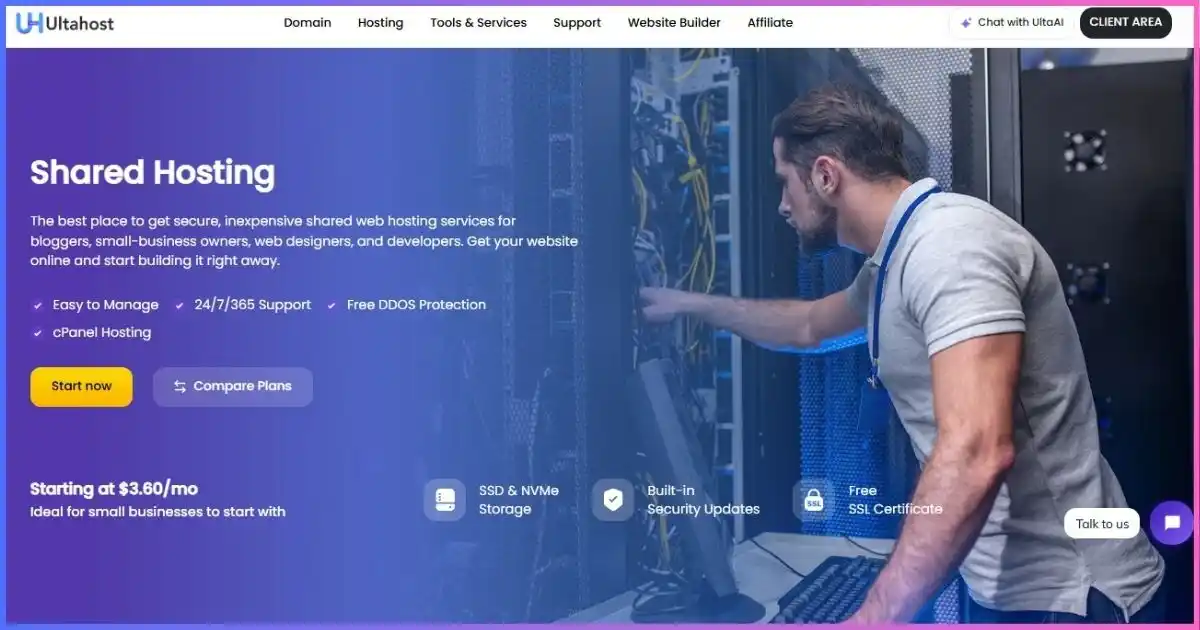Click the Free DDOS Protection text

(x=416, y=305)
